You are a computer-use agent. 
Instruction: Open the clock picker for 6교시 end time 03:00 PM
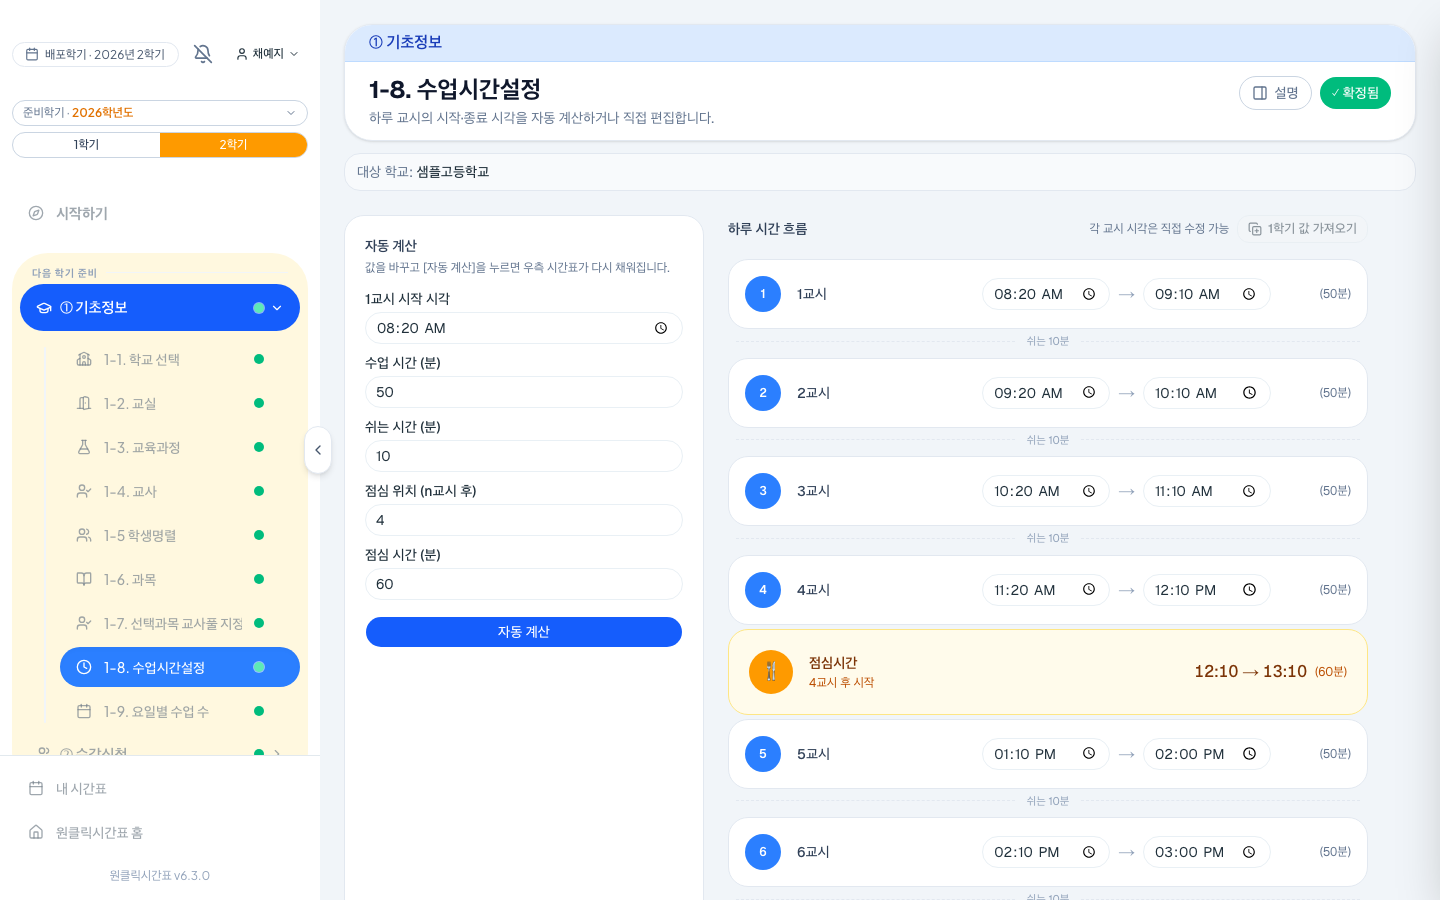pyautogui.click(x=1249, y=852)
